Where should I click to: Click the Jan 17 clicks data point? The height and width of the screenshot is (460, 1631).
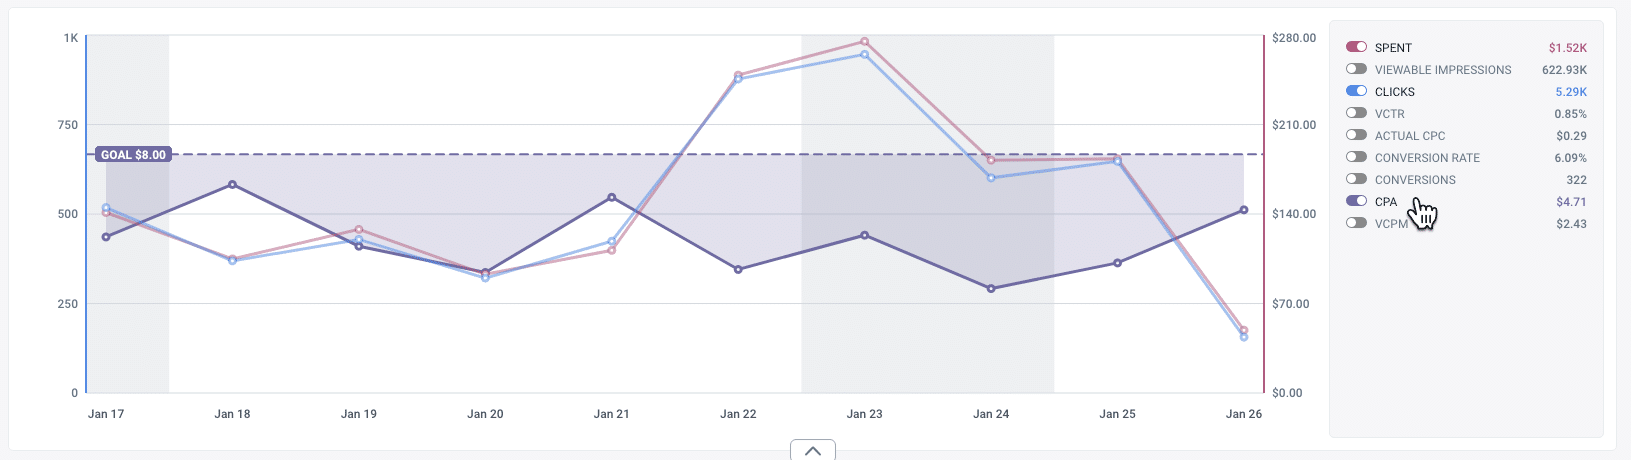[106, 208]
